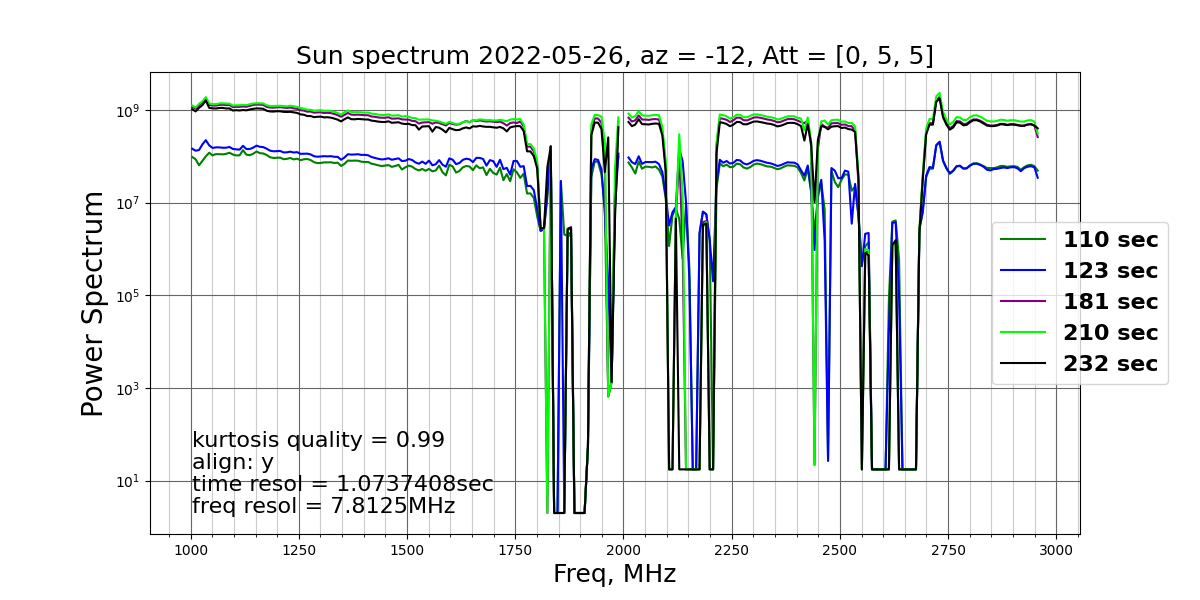1200x600 pixels.
Task: Click the Sun spectrum plot title
Action: click(615, 56)
